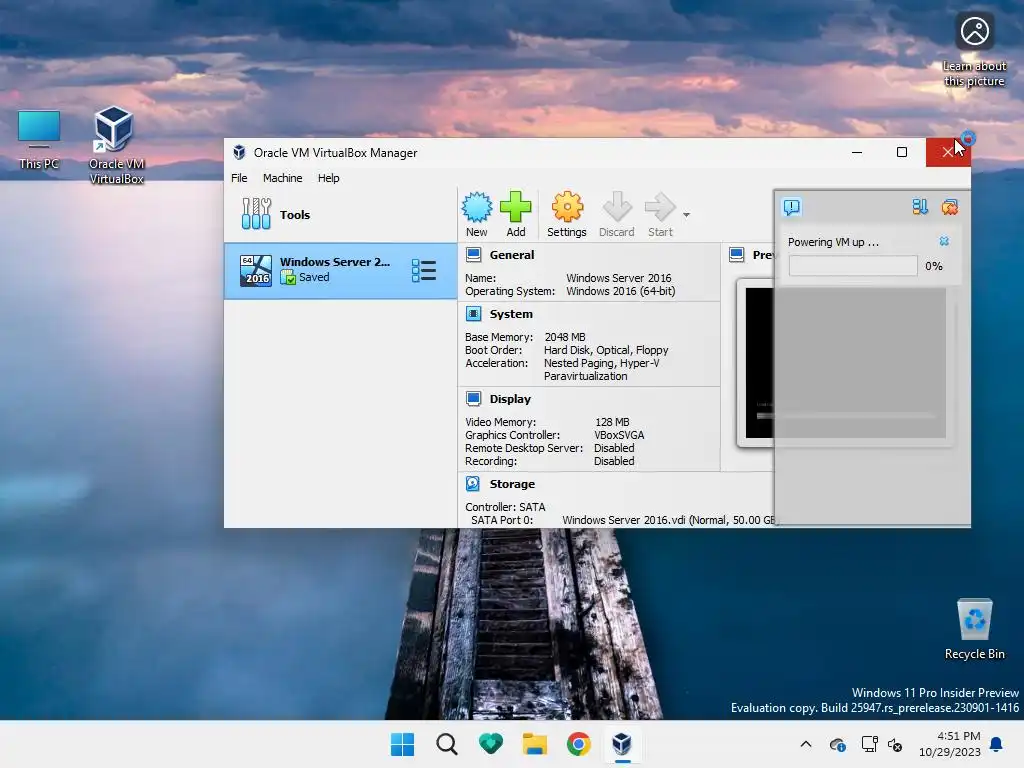Select Windows Server 2016 VM entry
Image resolution: width=1024 pixels, height=768 pixels.
(340, 270)
